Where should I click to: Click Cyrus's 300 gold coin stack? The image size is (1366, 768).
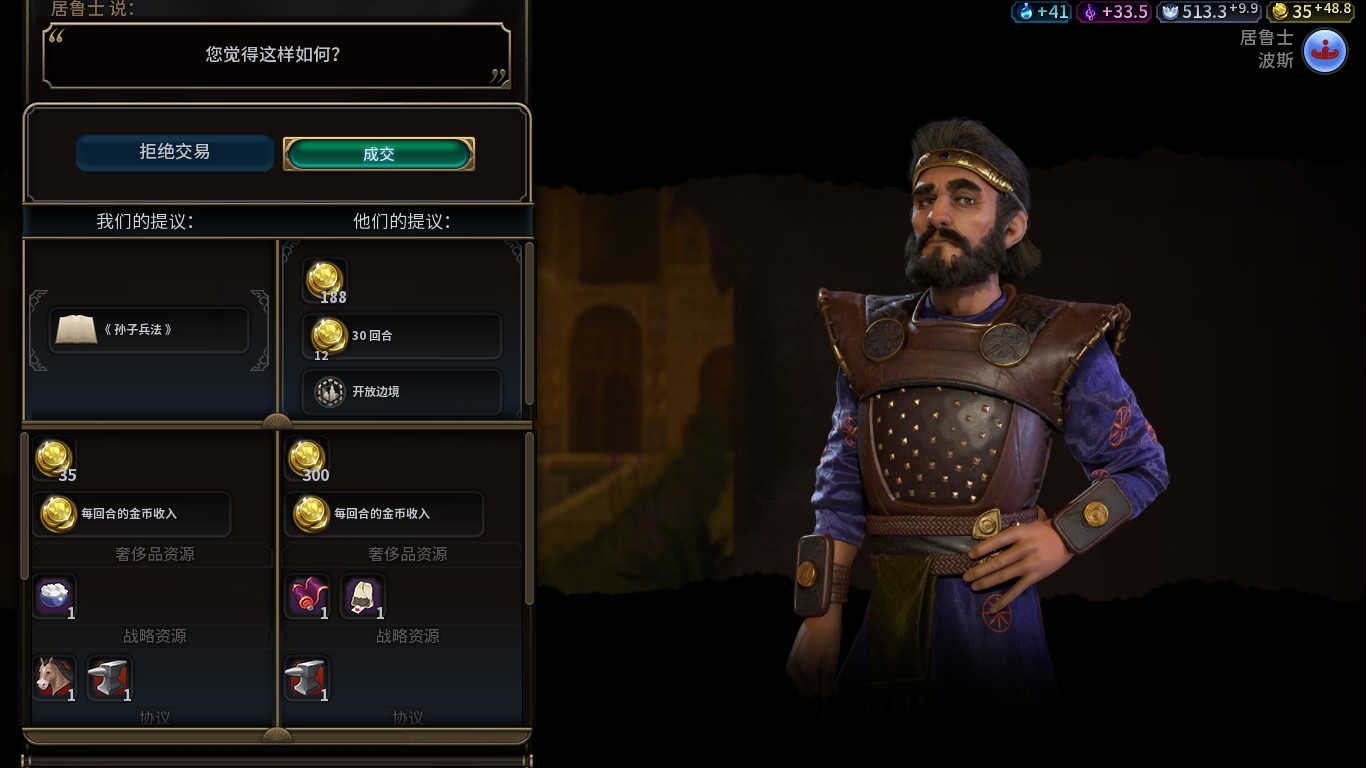308,460
